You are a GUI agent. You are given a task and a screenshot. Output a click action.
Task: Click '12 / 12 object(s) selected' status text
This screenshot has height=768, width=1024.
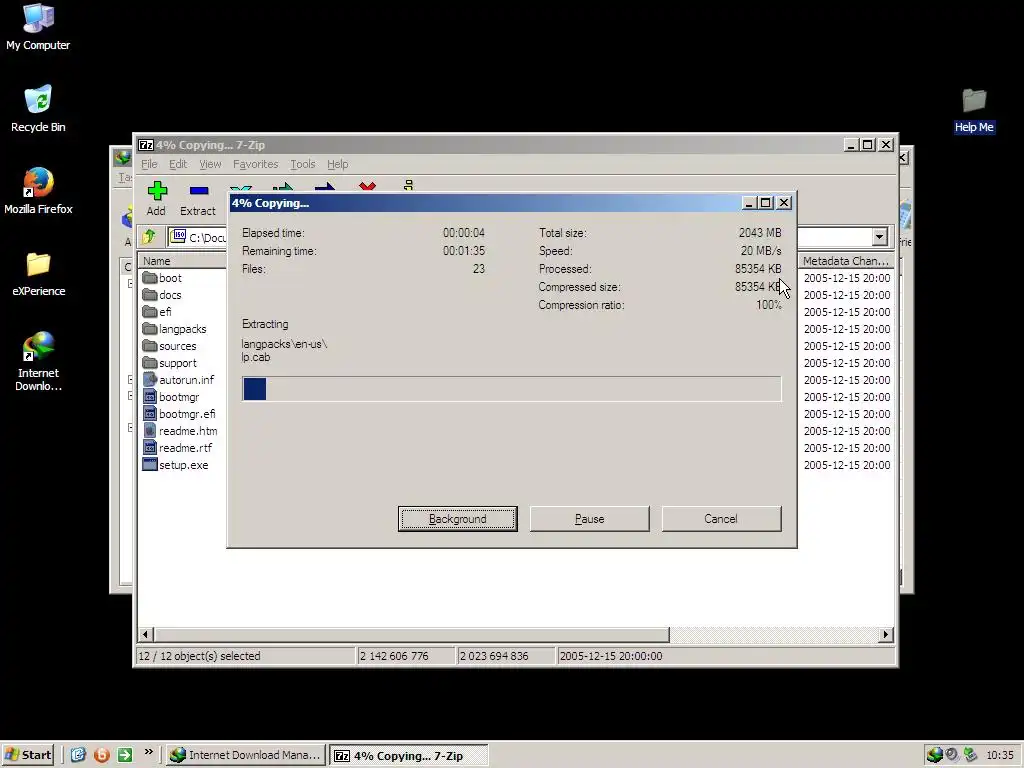pos(199,656)
